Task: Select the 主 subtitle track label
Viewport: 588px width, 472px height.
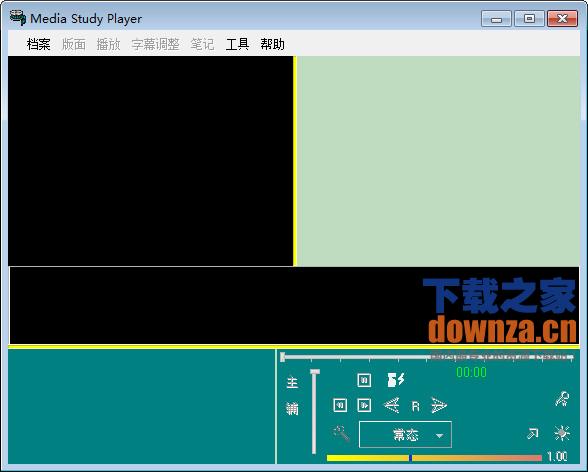Action: [292, 383]
